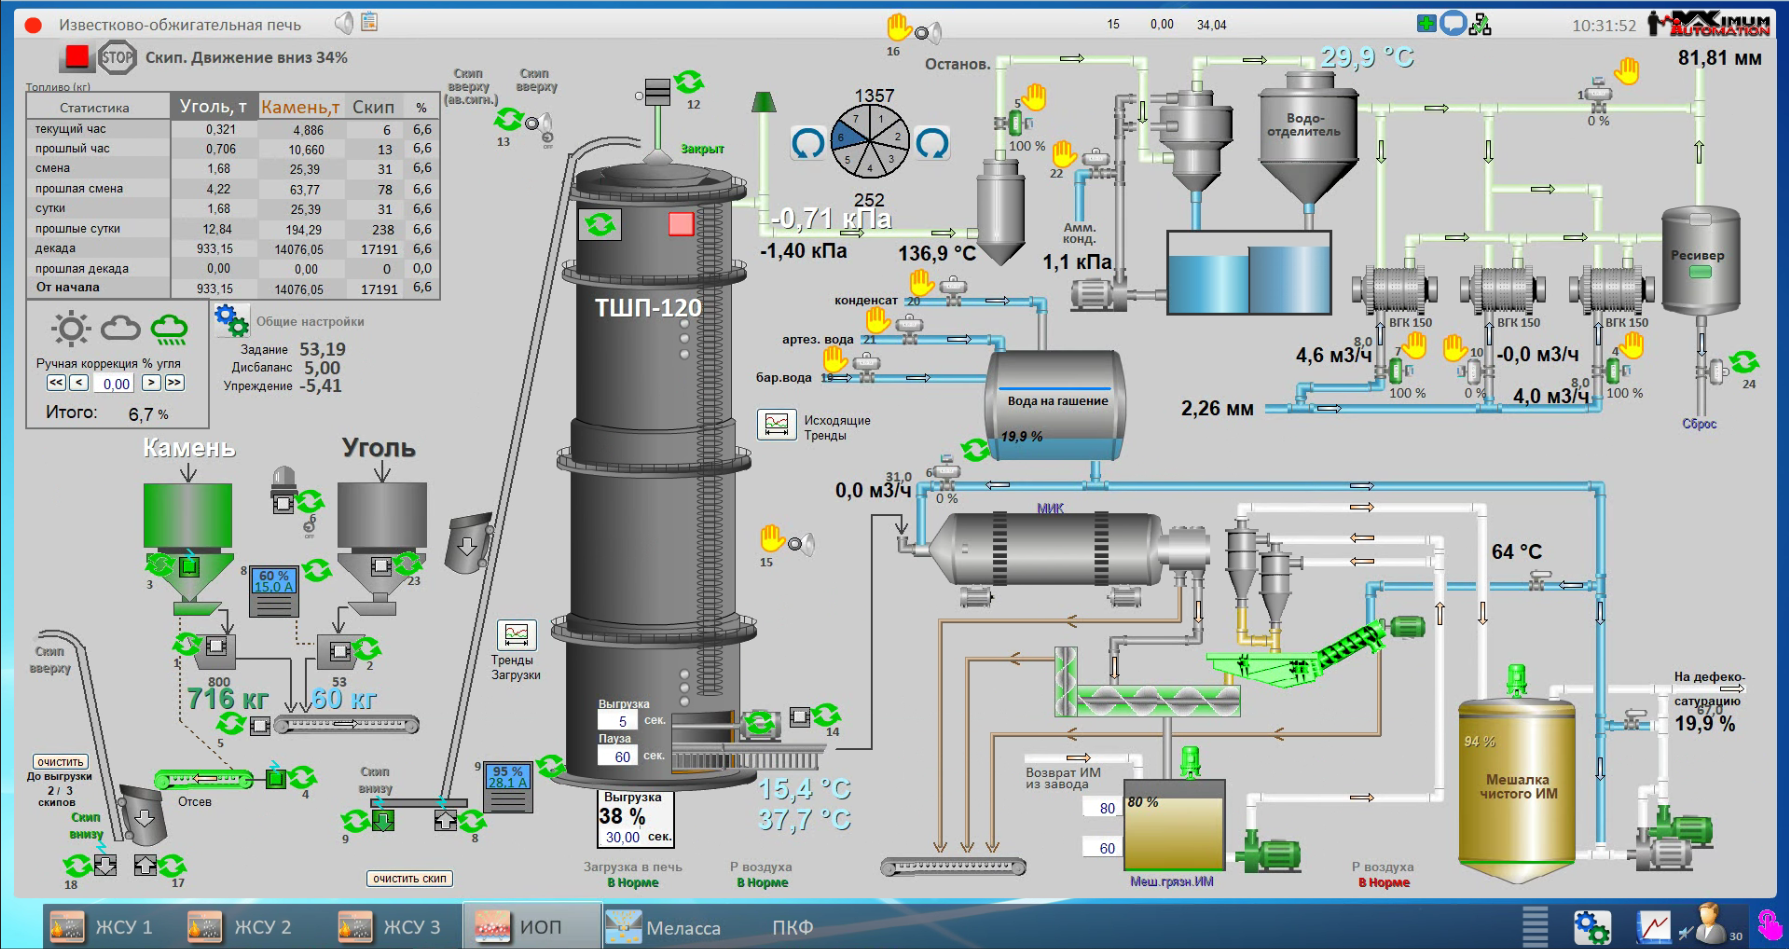The width and height of the screenshot is (1789, 949).
Task: Increase coal correction with single right arrow
Action: [151, 383]
